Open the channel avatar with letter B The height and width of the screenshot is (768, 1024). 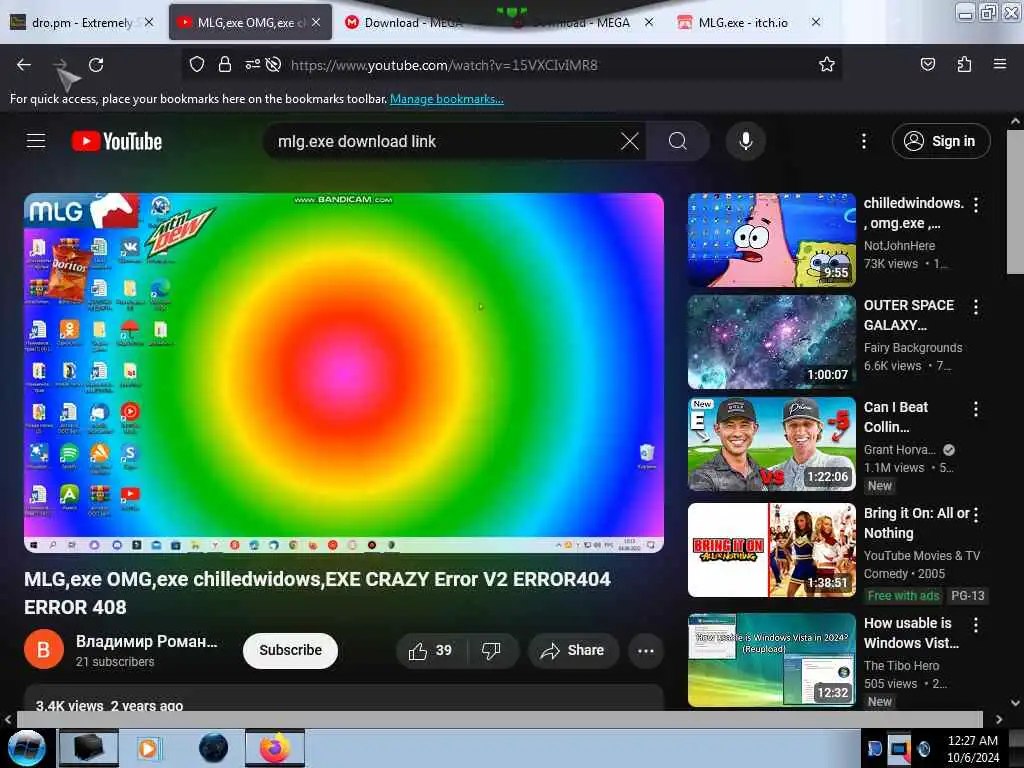coord(44,650)
